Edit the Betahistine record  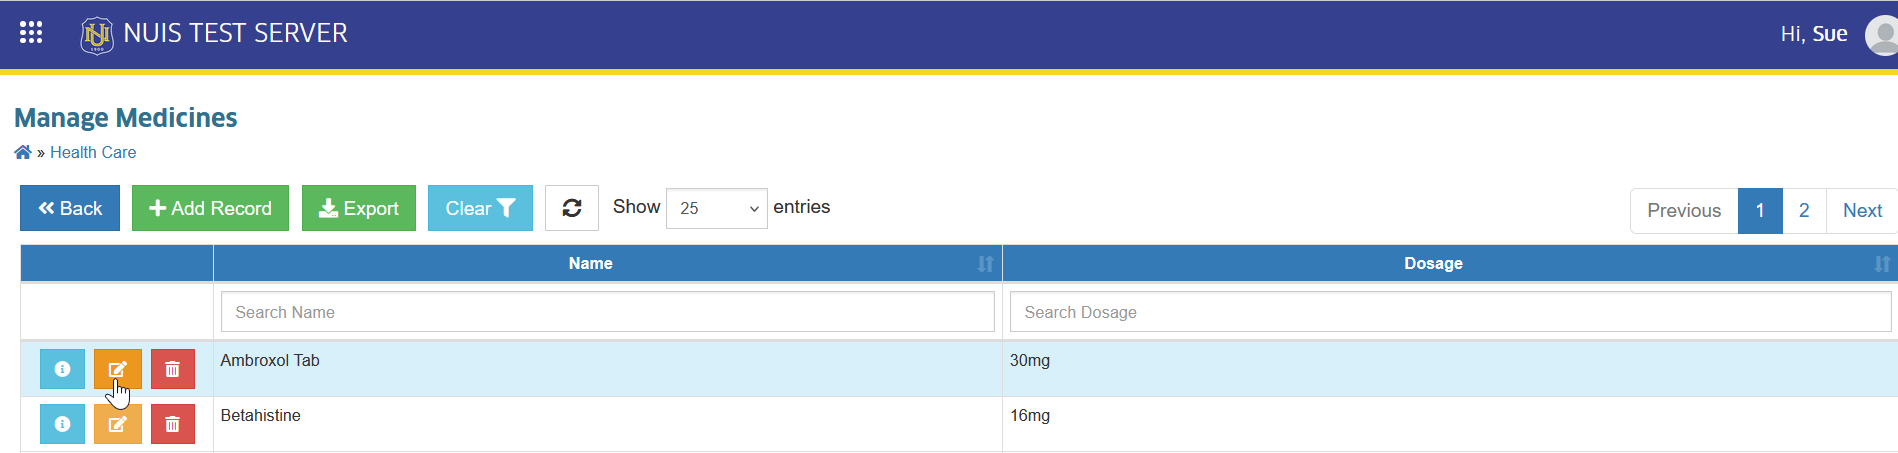click(x=118, y=424)
